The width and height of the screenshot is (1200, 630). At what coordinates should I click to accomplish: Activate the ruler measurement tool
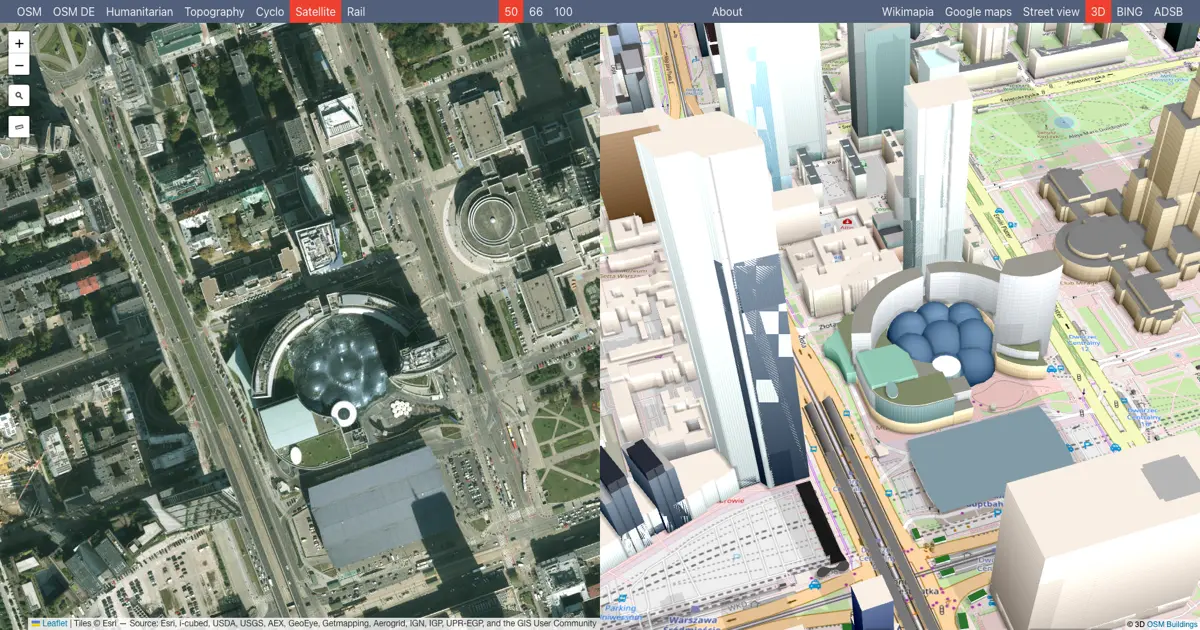click(x=20, y=127)
